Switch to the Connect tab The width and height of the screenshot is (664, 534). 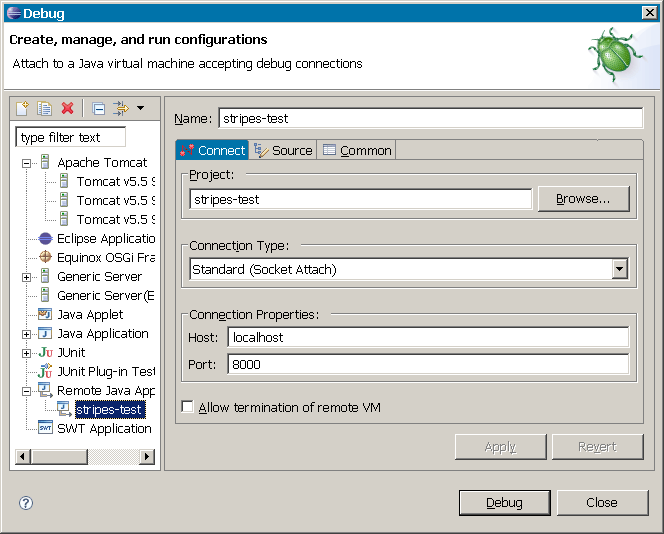tap(212, 150)
